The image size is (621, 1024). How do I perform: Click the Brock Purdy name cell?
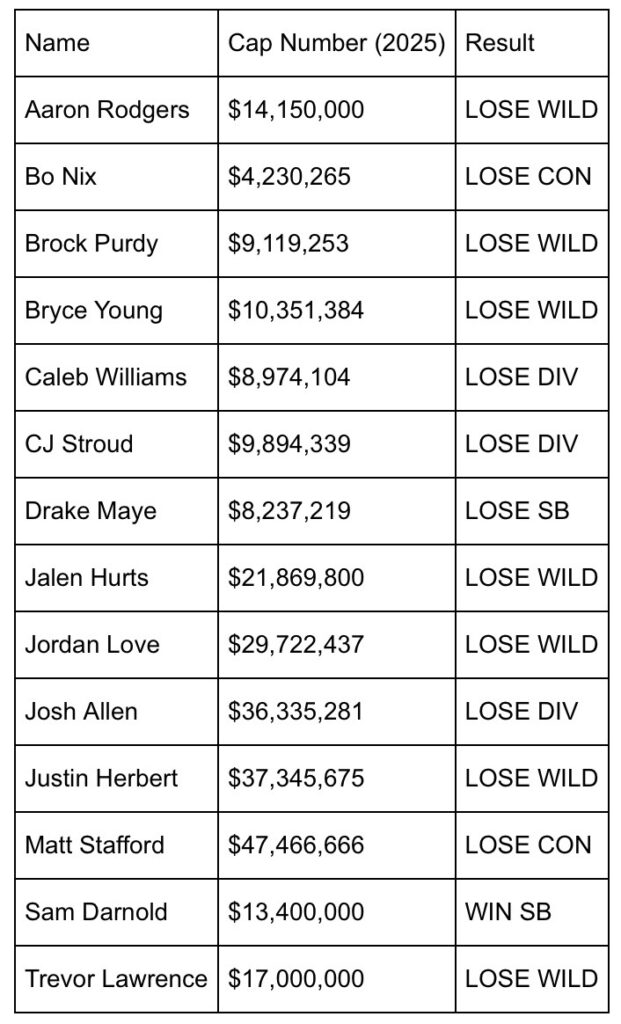[92, 244]
